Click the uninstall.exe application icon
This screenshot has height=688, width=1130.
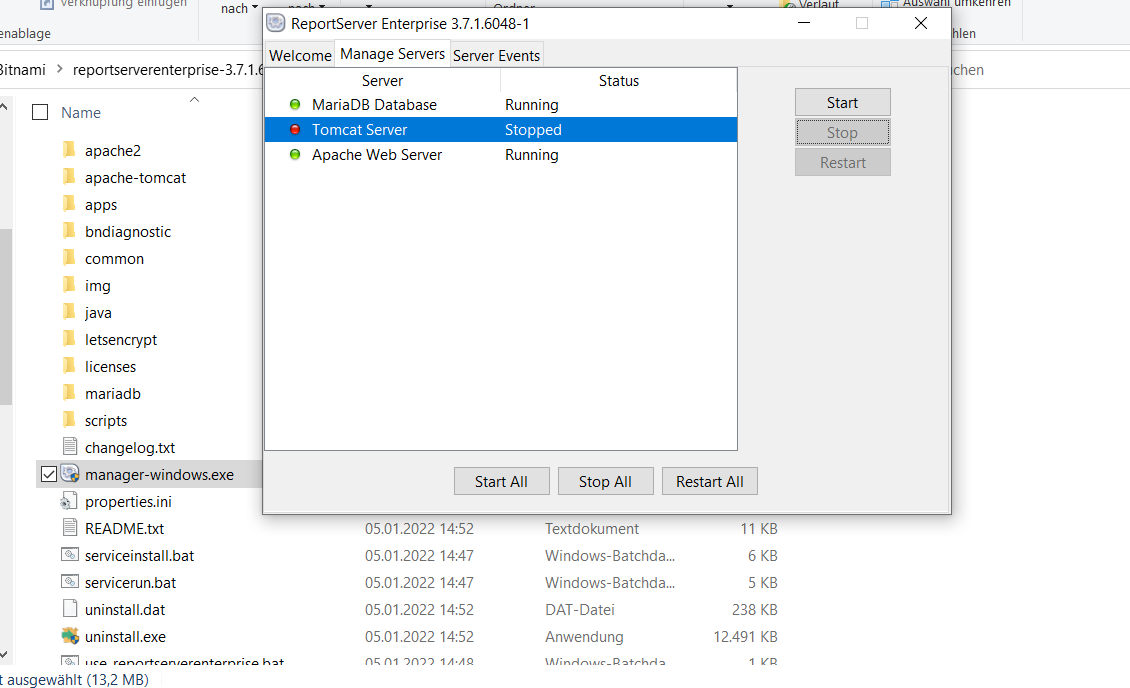pos(70,636)
